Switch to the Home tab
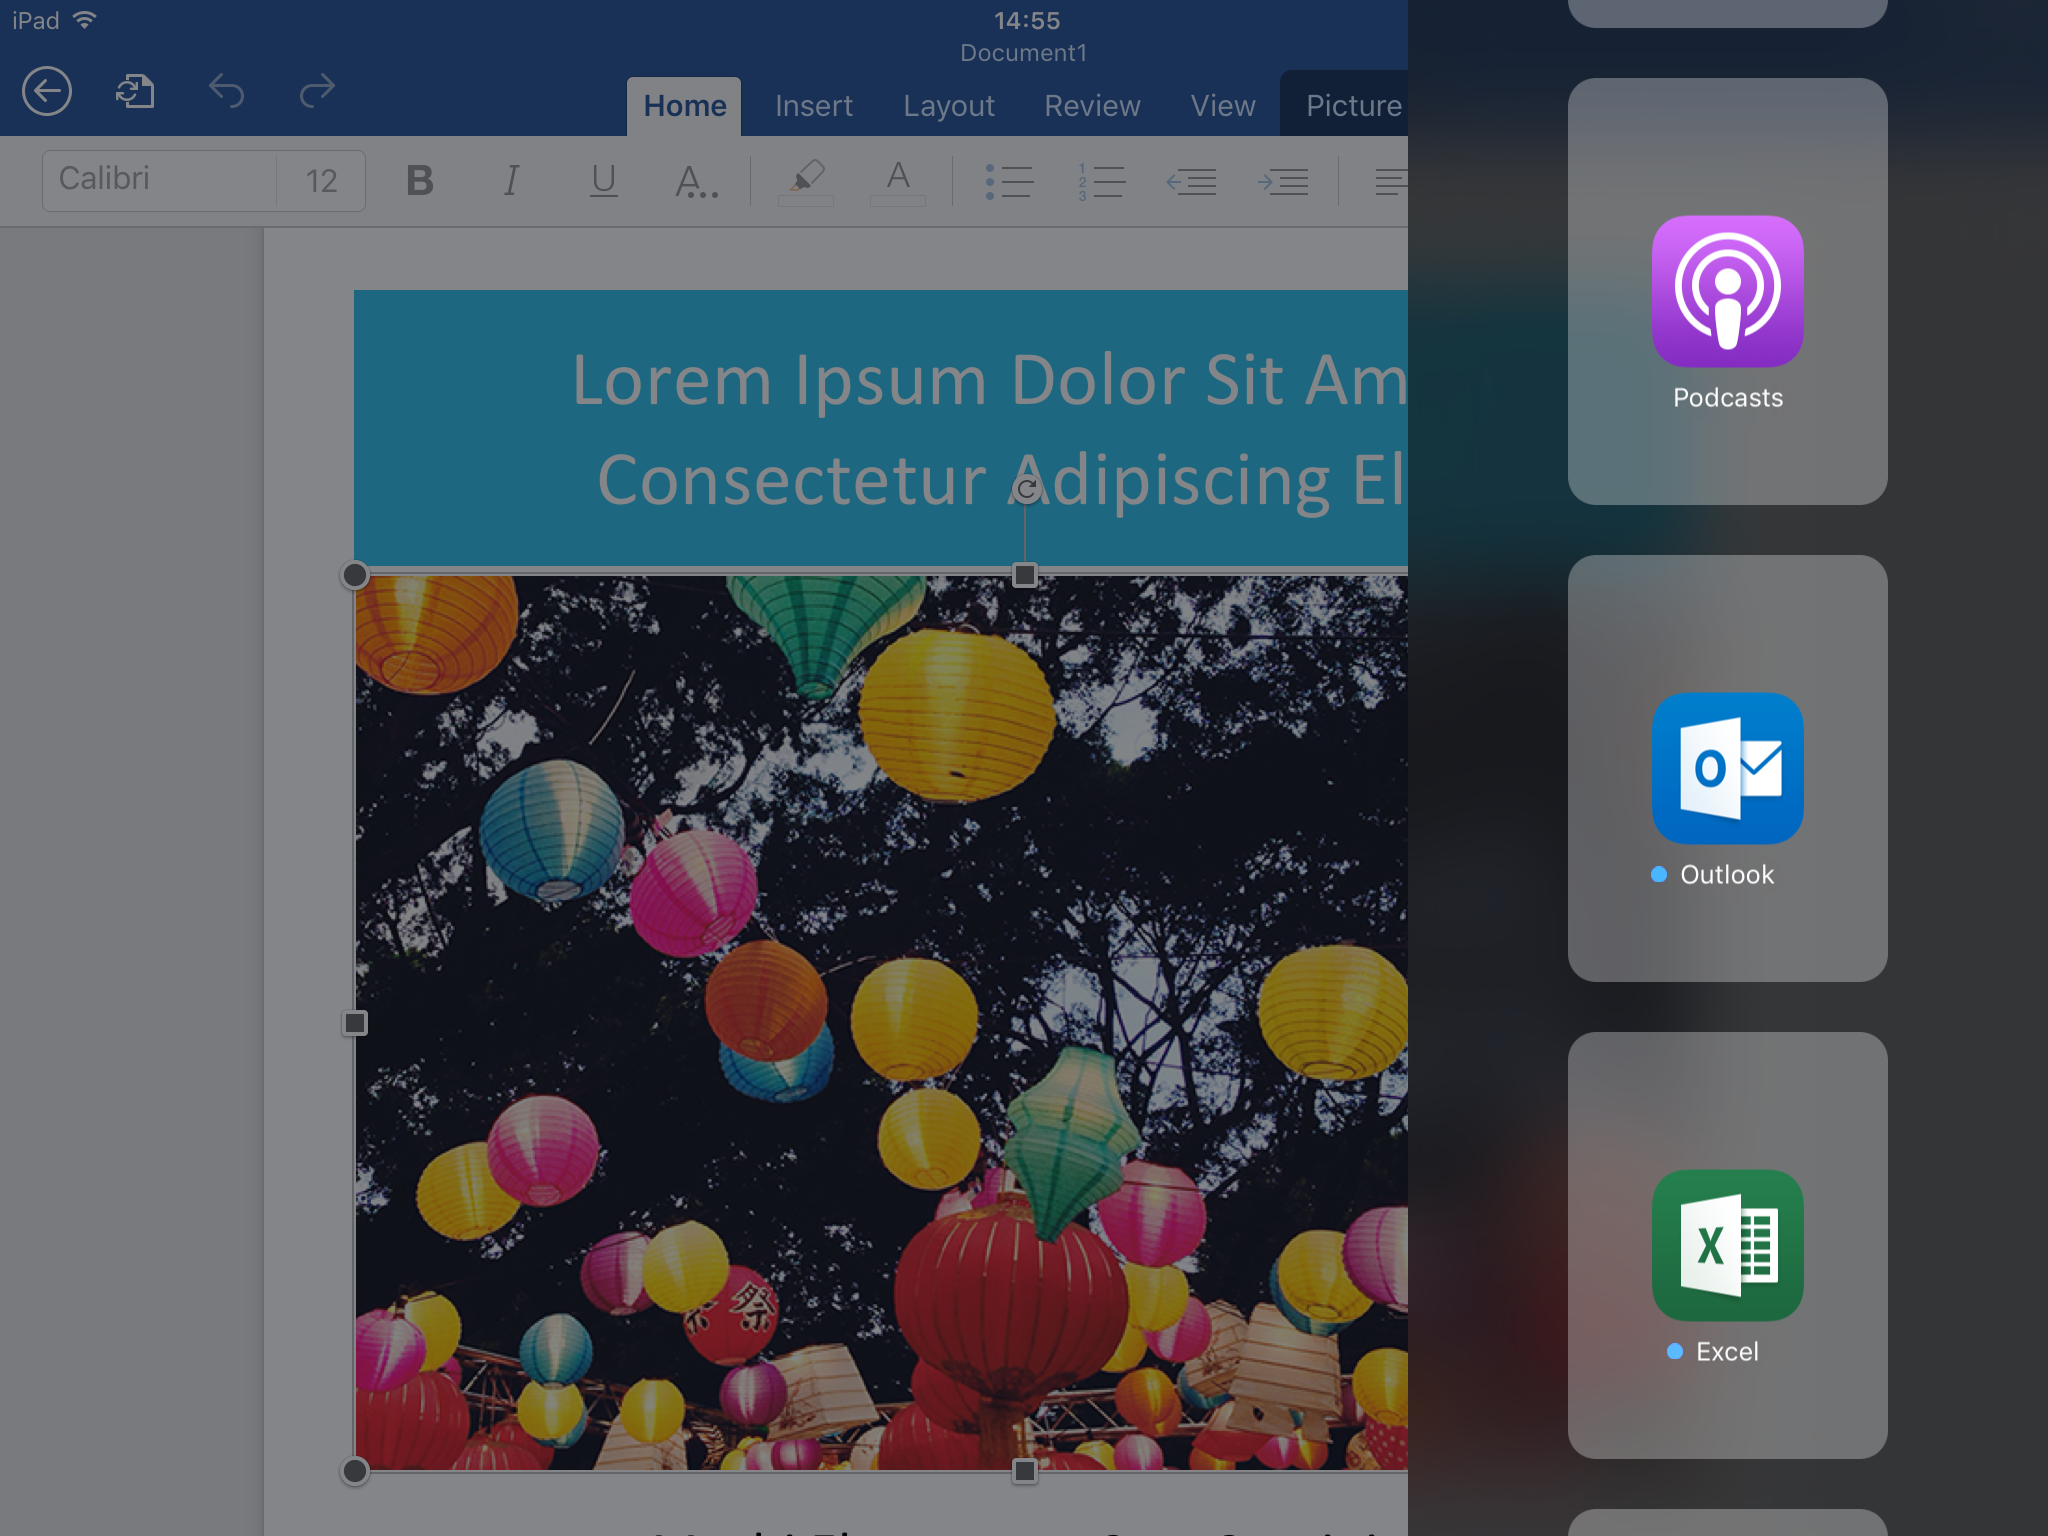The width and height of the screenshot is (2048, 1536). point(685,106)
